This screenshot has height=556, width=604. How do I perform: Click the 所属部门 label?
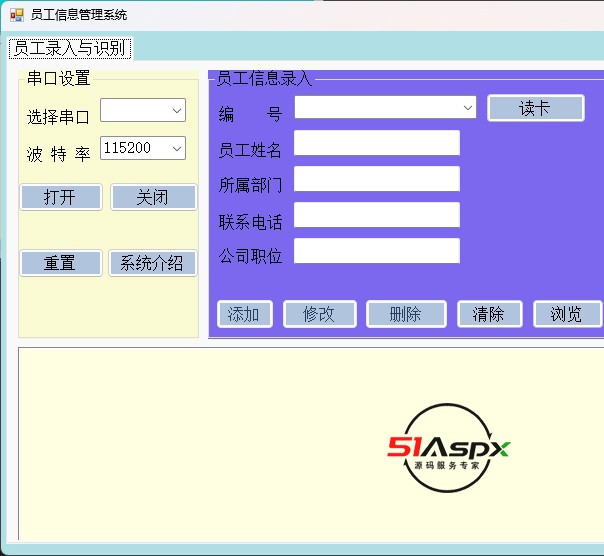250,185
